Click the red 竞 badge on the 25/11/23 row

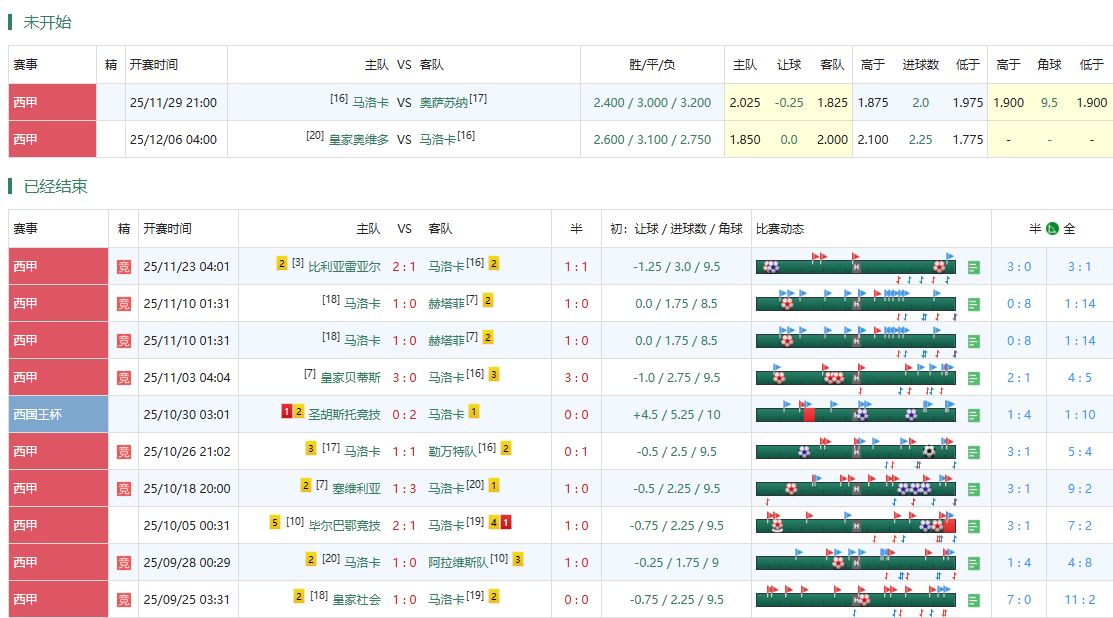(x=122, y=266)
